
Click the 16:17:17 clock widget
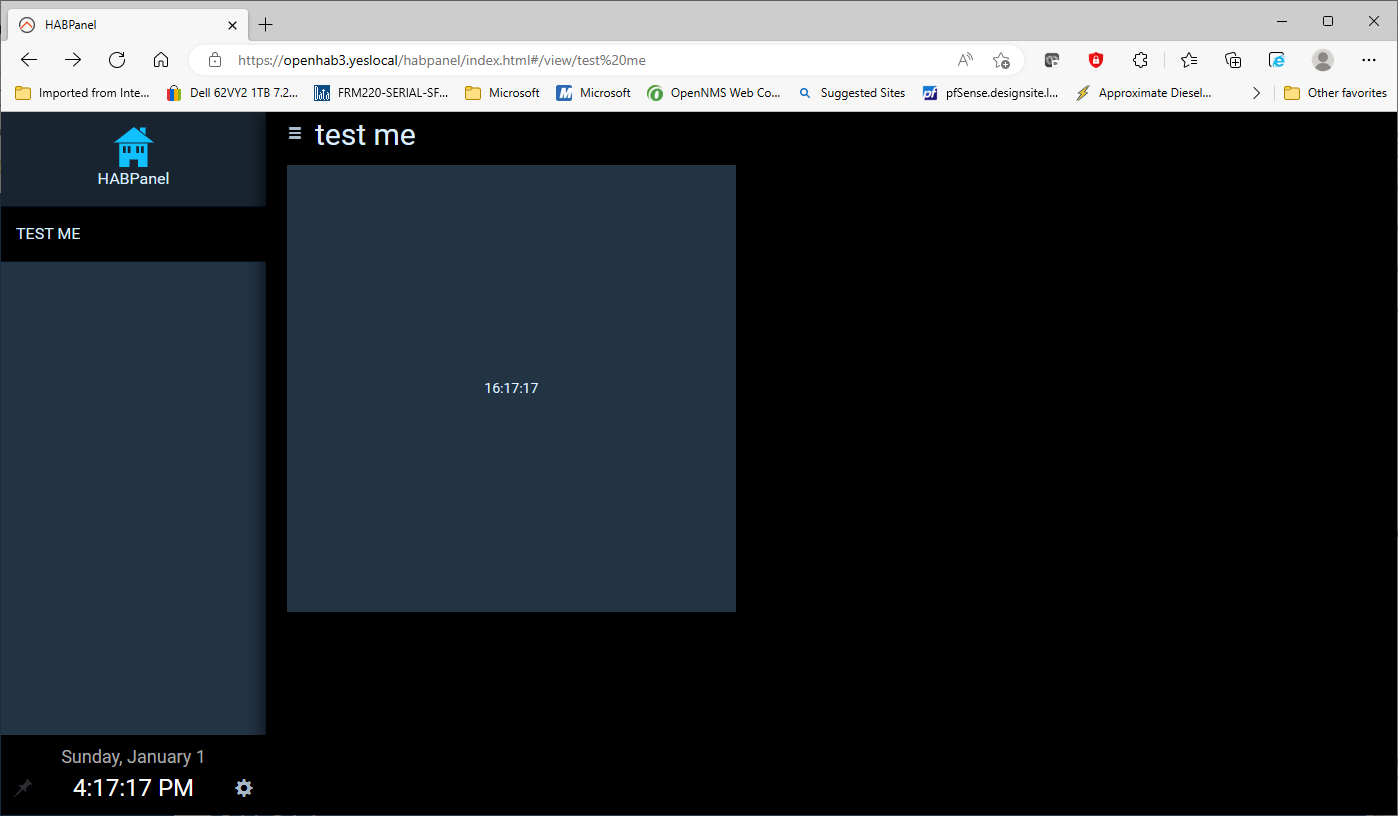click(x=511, y=388)
